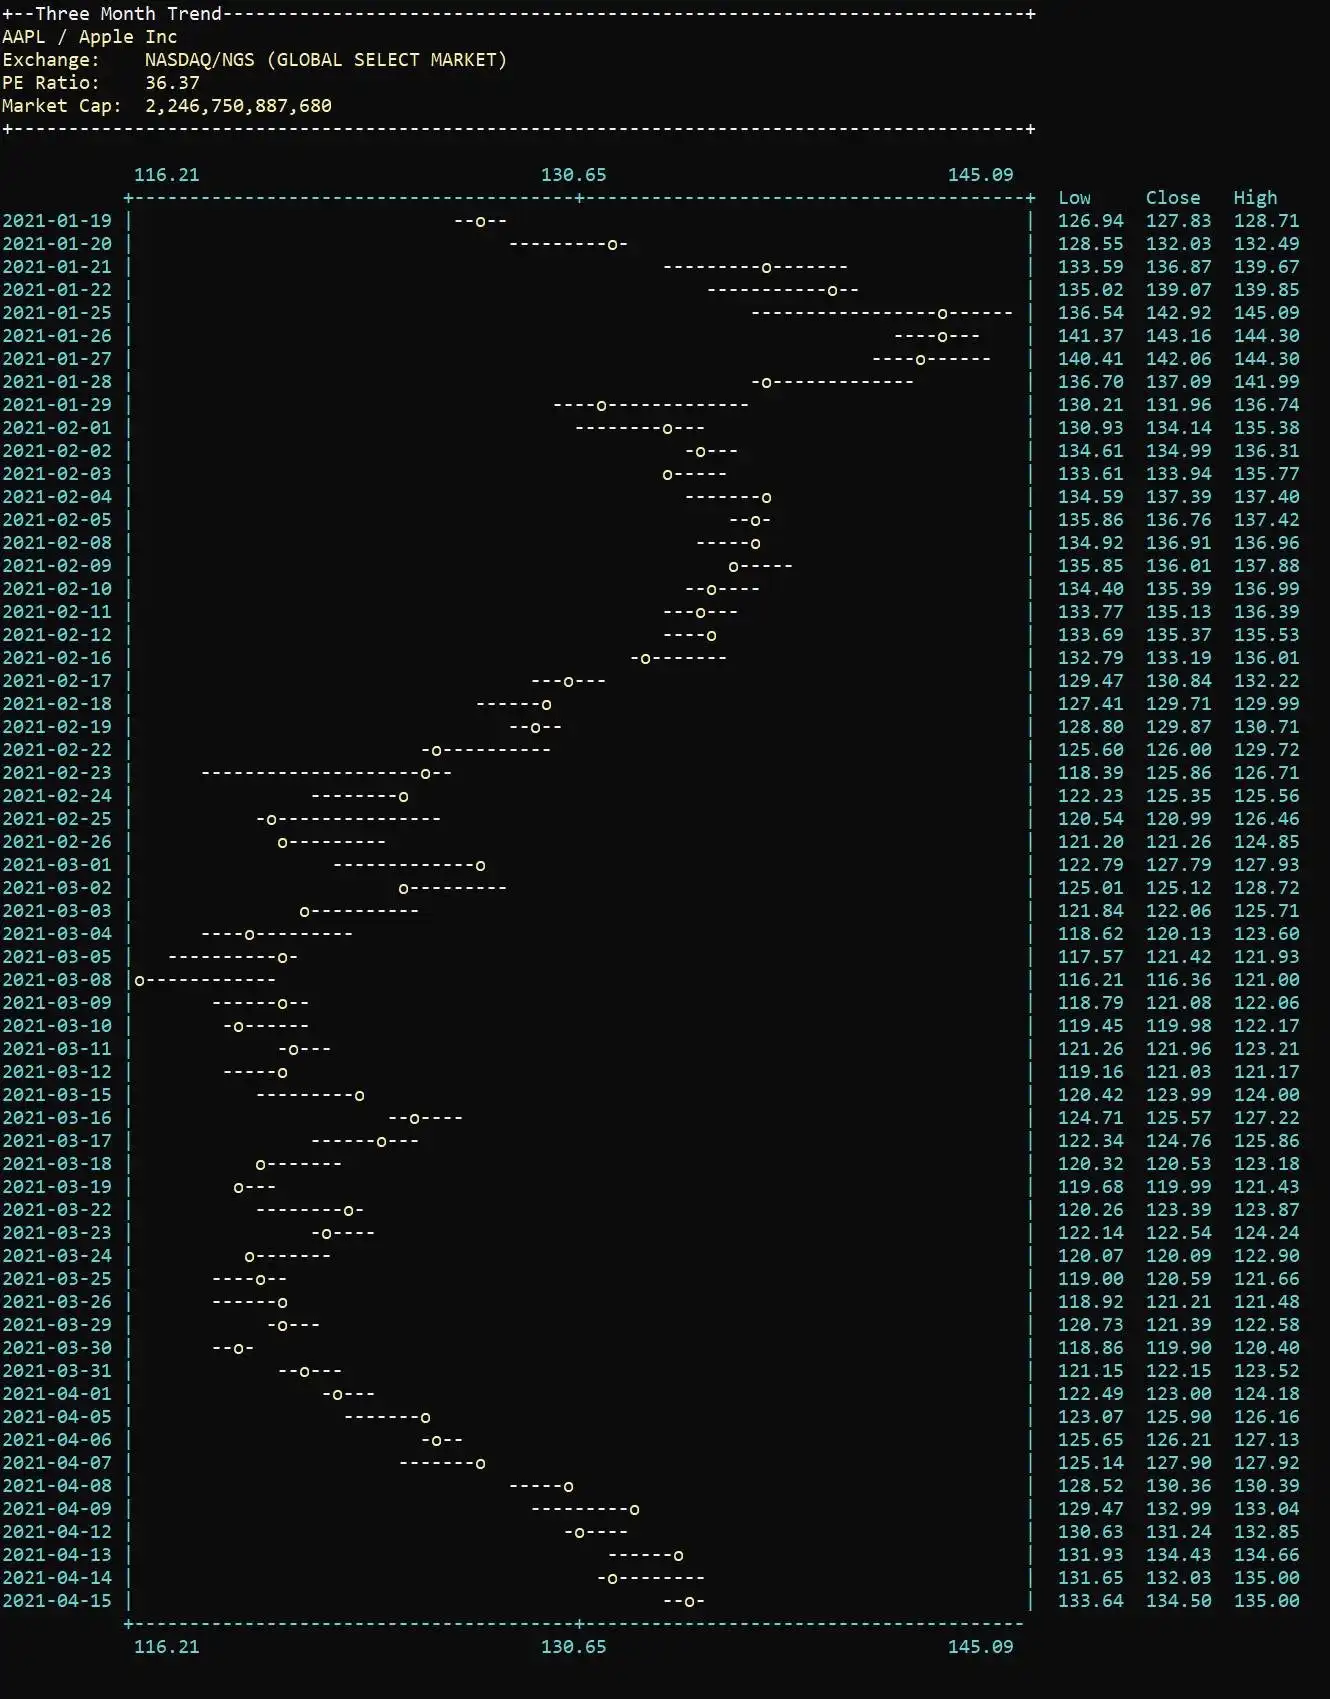Screen dimensions: 1330x1699
Task: Click the date 2021-02-16
Action: click(57, 658)
